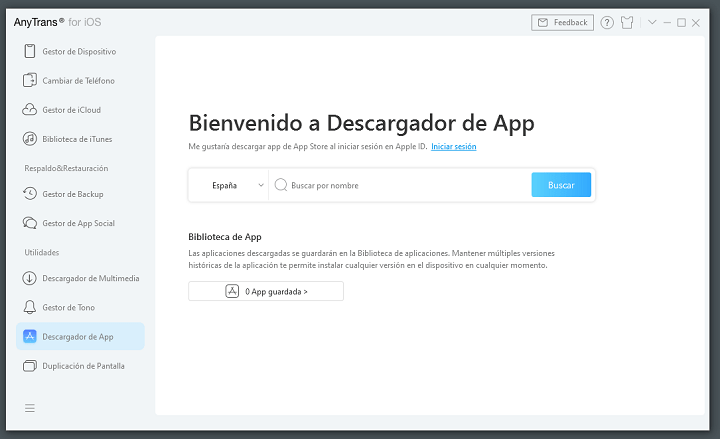Viewport: 720px width, 439px height.
Task: Select Gestor de App Social
Action: 80,223
